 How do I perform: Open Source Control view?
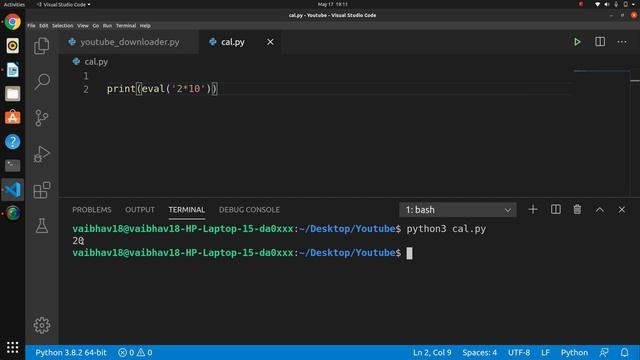point(42,118)
